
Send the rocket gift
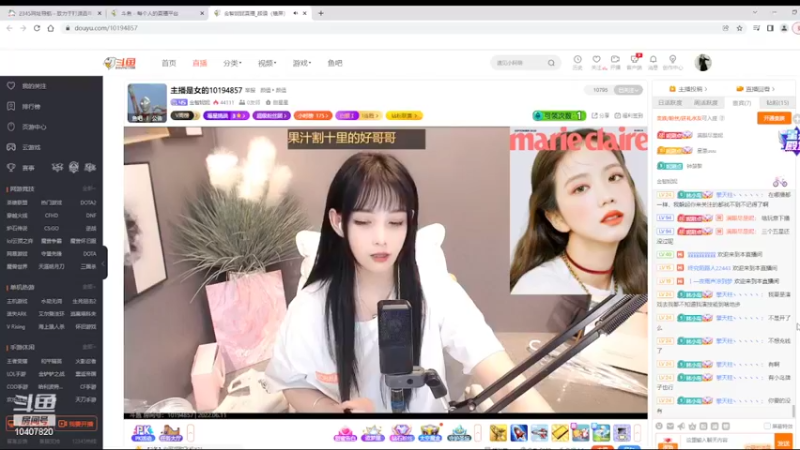[x=518, y=433]
